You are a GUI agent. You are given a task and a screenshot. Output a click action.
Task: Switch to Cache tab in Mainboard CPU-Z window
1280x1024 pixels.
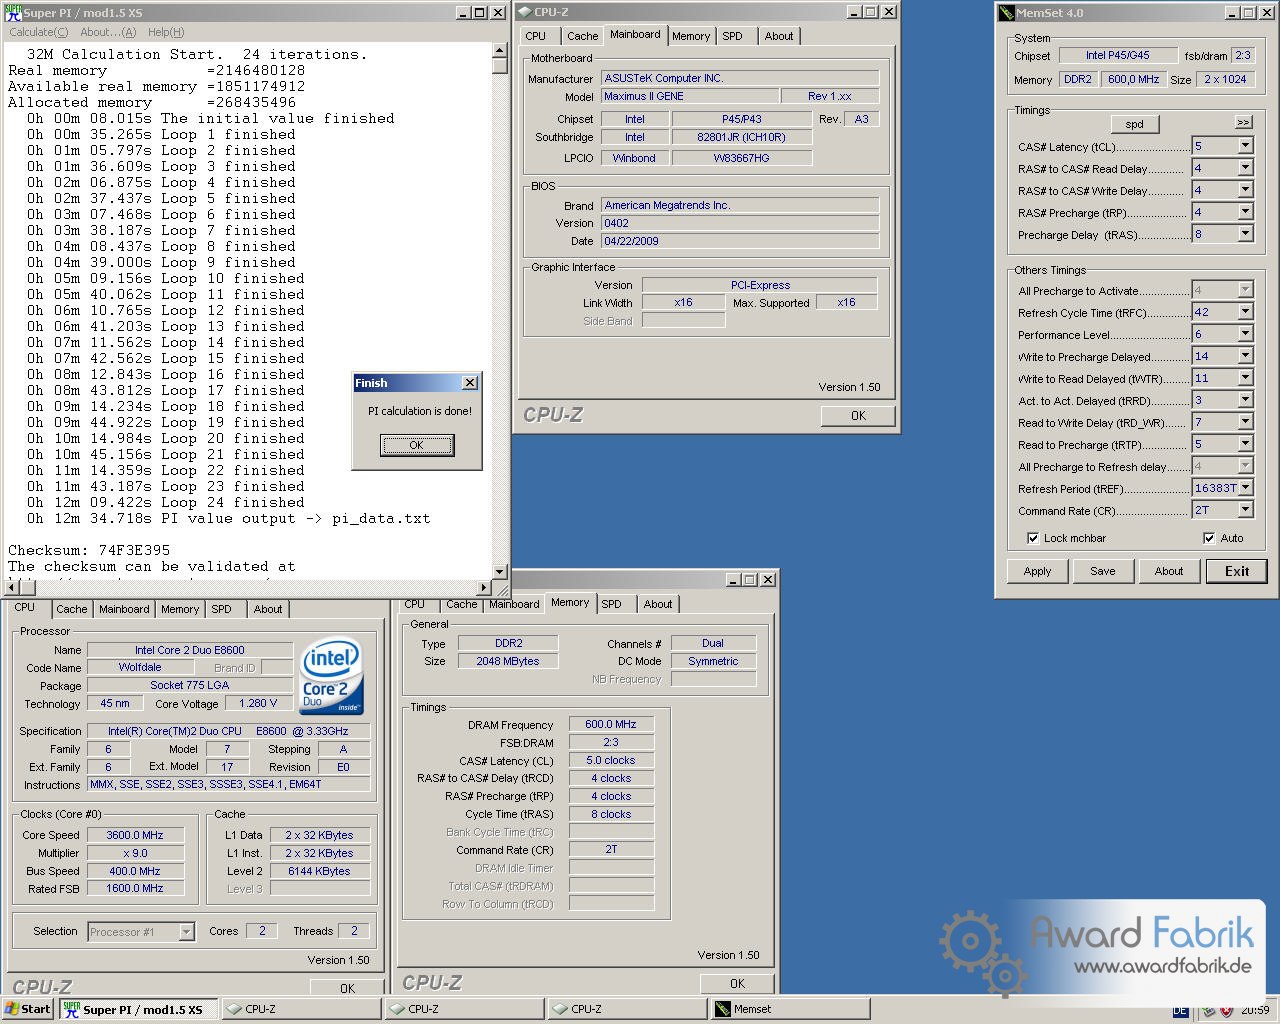[582, 36]
